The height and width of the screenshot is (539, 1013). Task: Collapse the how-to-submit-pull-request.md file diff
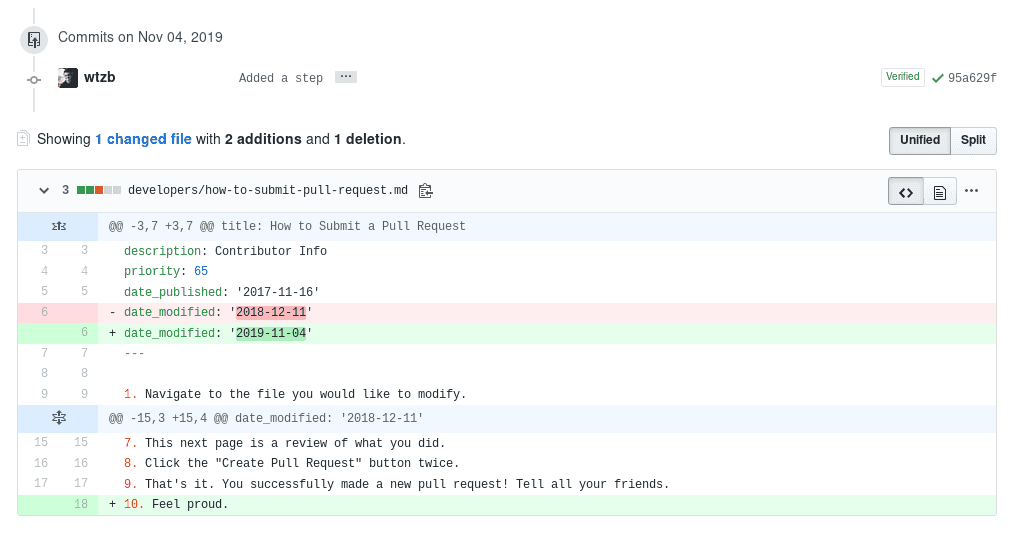coord(44,191)
